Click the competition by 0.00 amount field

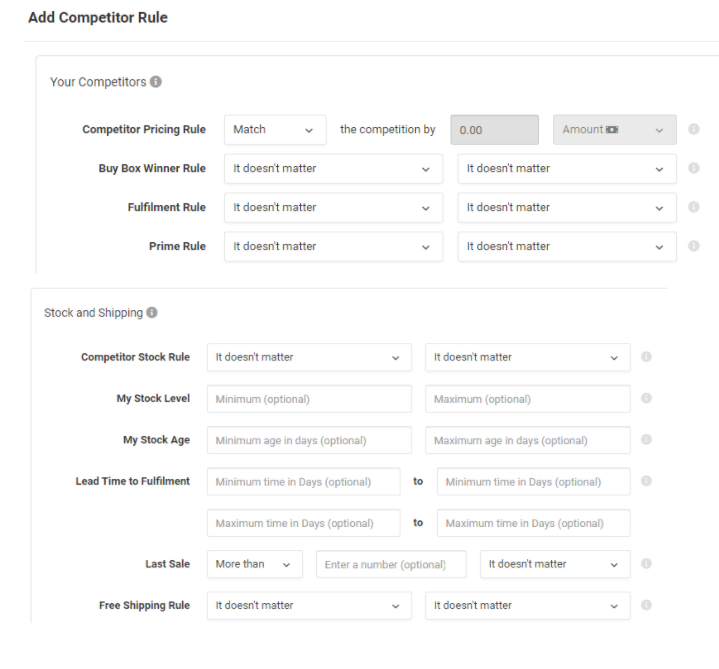coord(494,130)
